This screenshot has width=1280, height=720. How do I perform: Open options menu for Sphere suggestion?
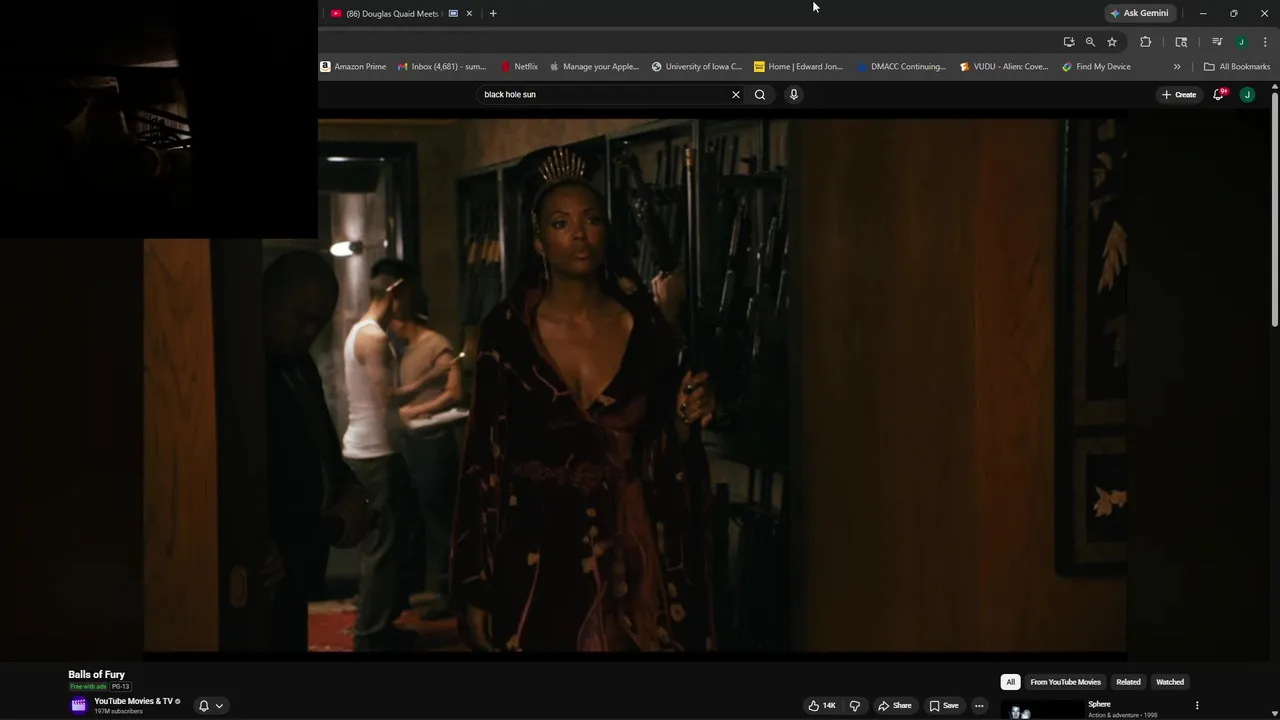click(x=1197, y=705)
